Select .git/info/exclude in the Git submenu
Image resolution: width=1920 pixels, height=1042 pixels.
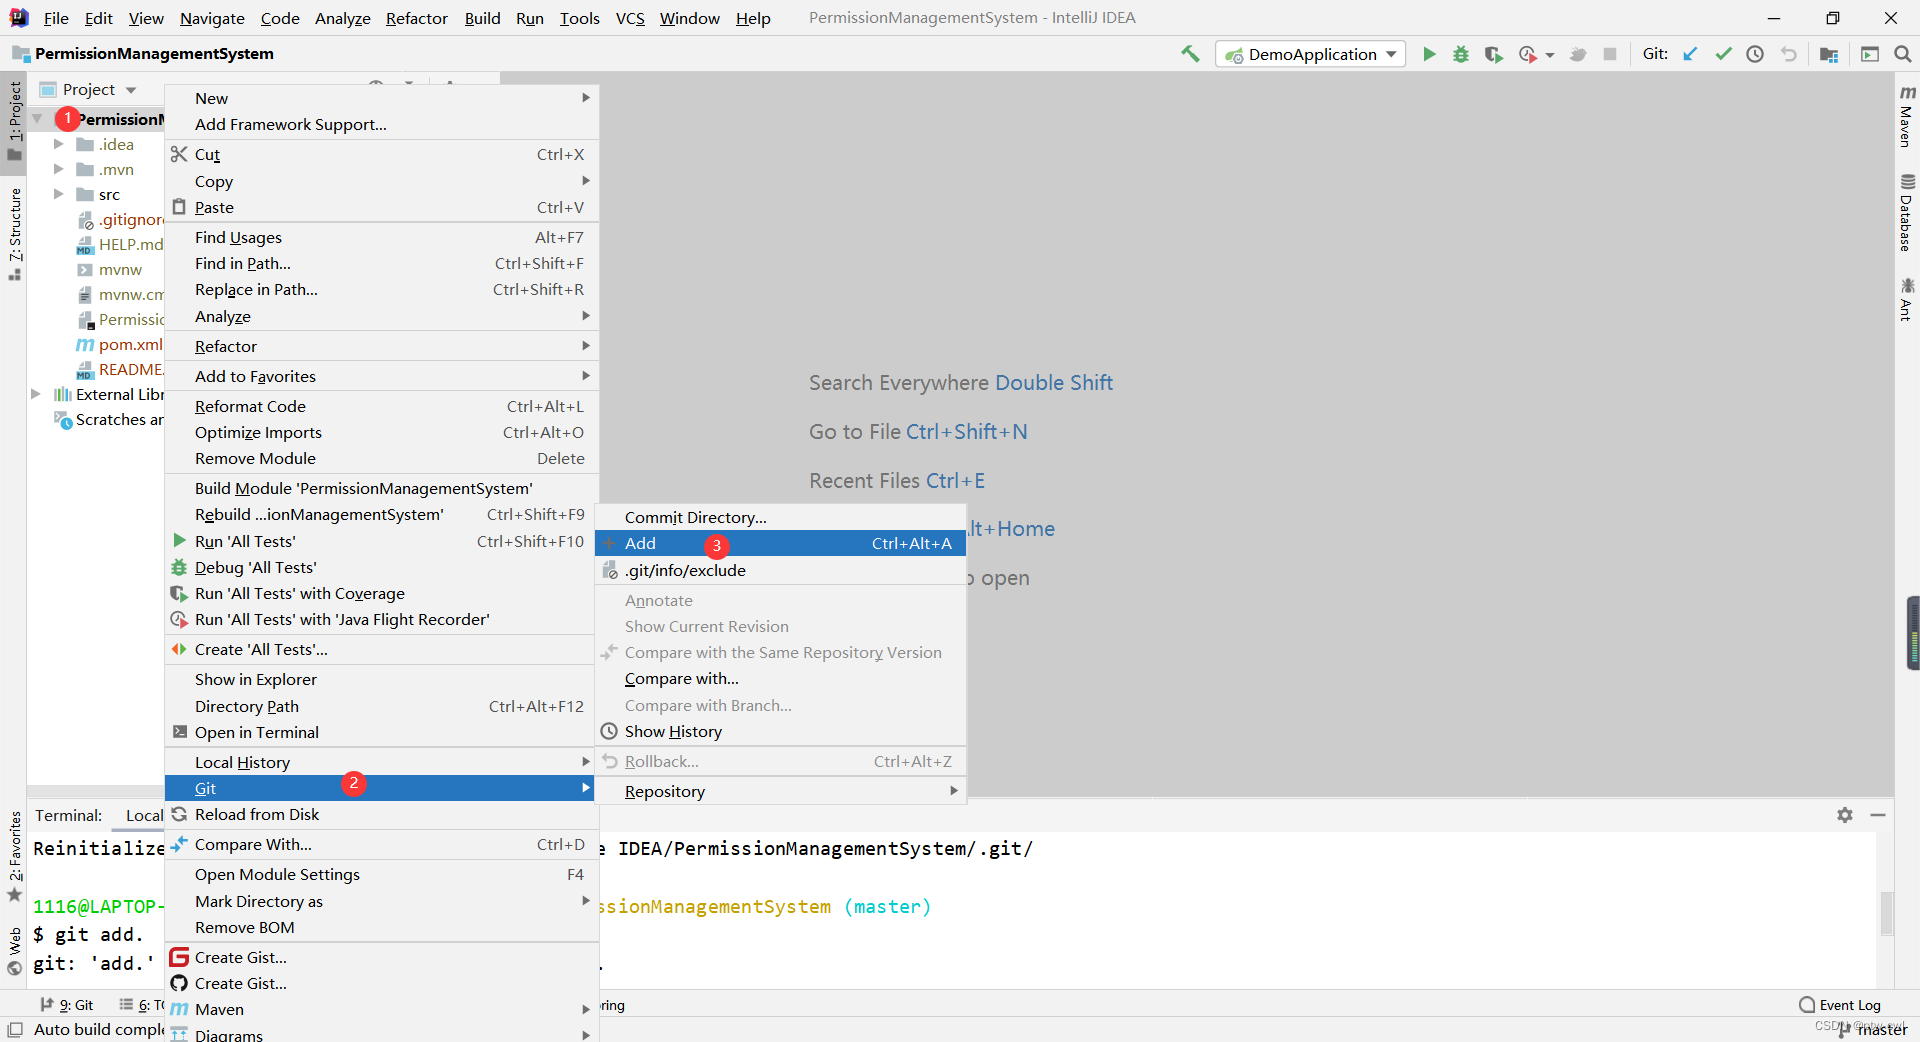781,570
